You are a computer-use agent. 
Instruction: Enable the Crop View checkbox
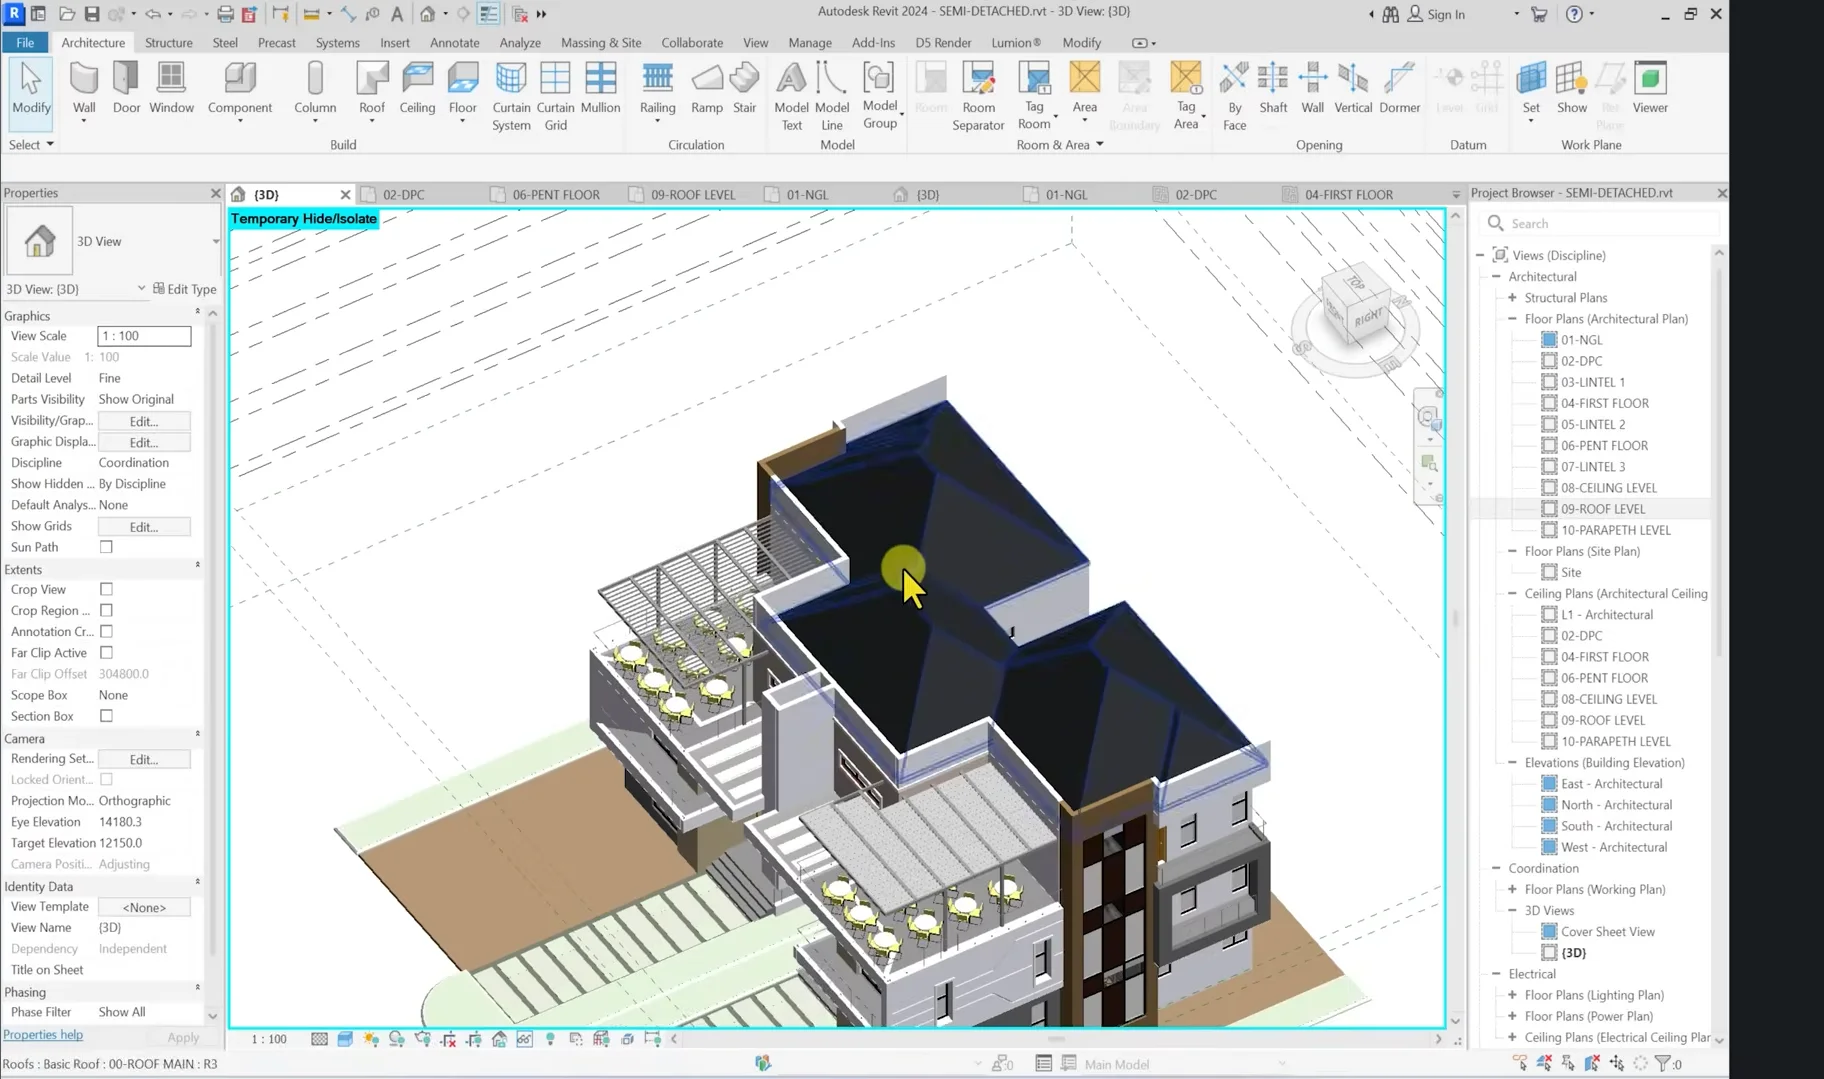106,589
